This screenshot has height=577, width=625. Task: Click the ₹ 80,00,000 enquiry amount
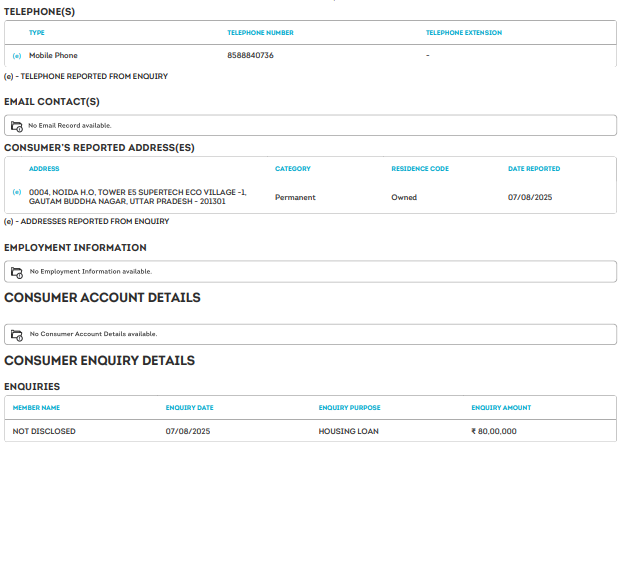click(x=493, y=432)
